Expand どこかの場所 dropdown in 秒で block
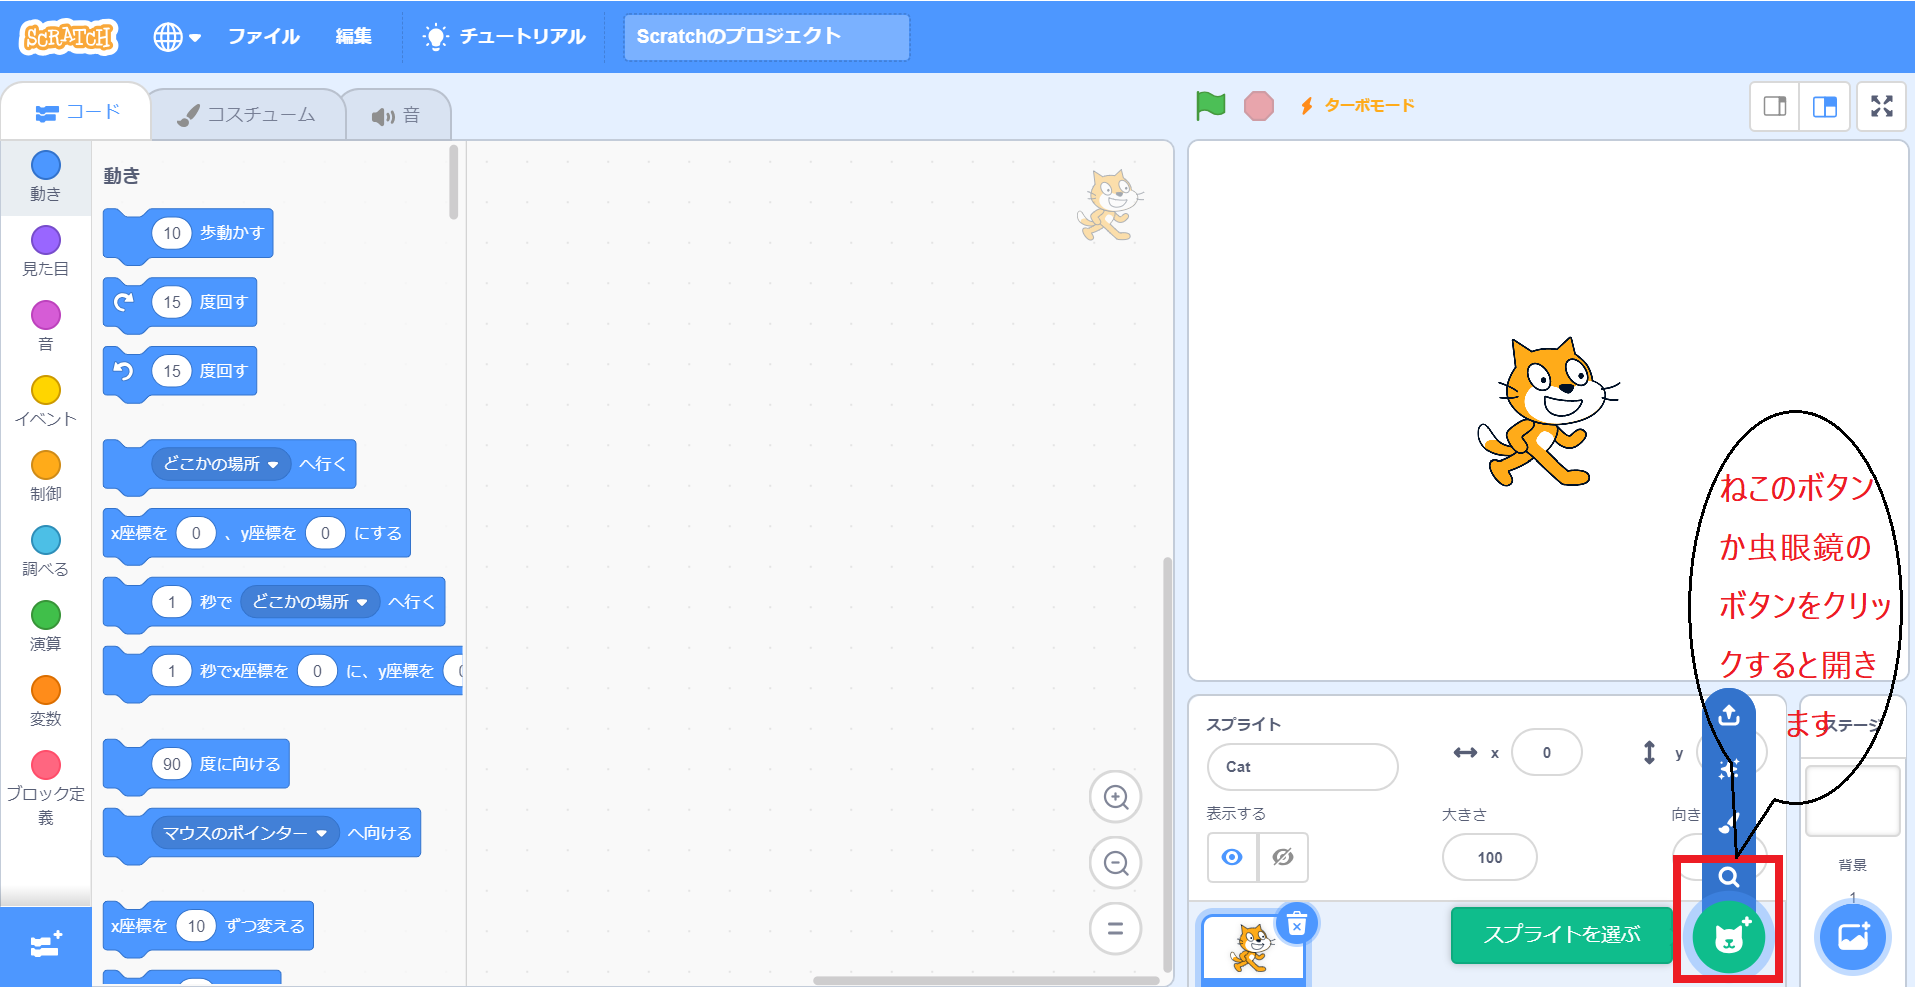Image resolution: width=1915 pixels, height=987 pixels. click(x=310, y=602)
